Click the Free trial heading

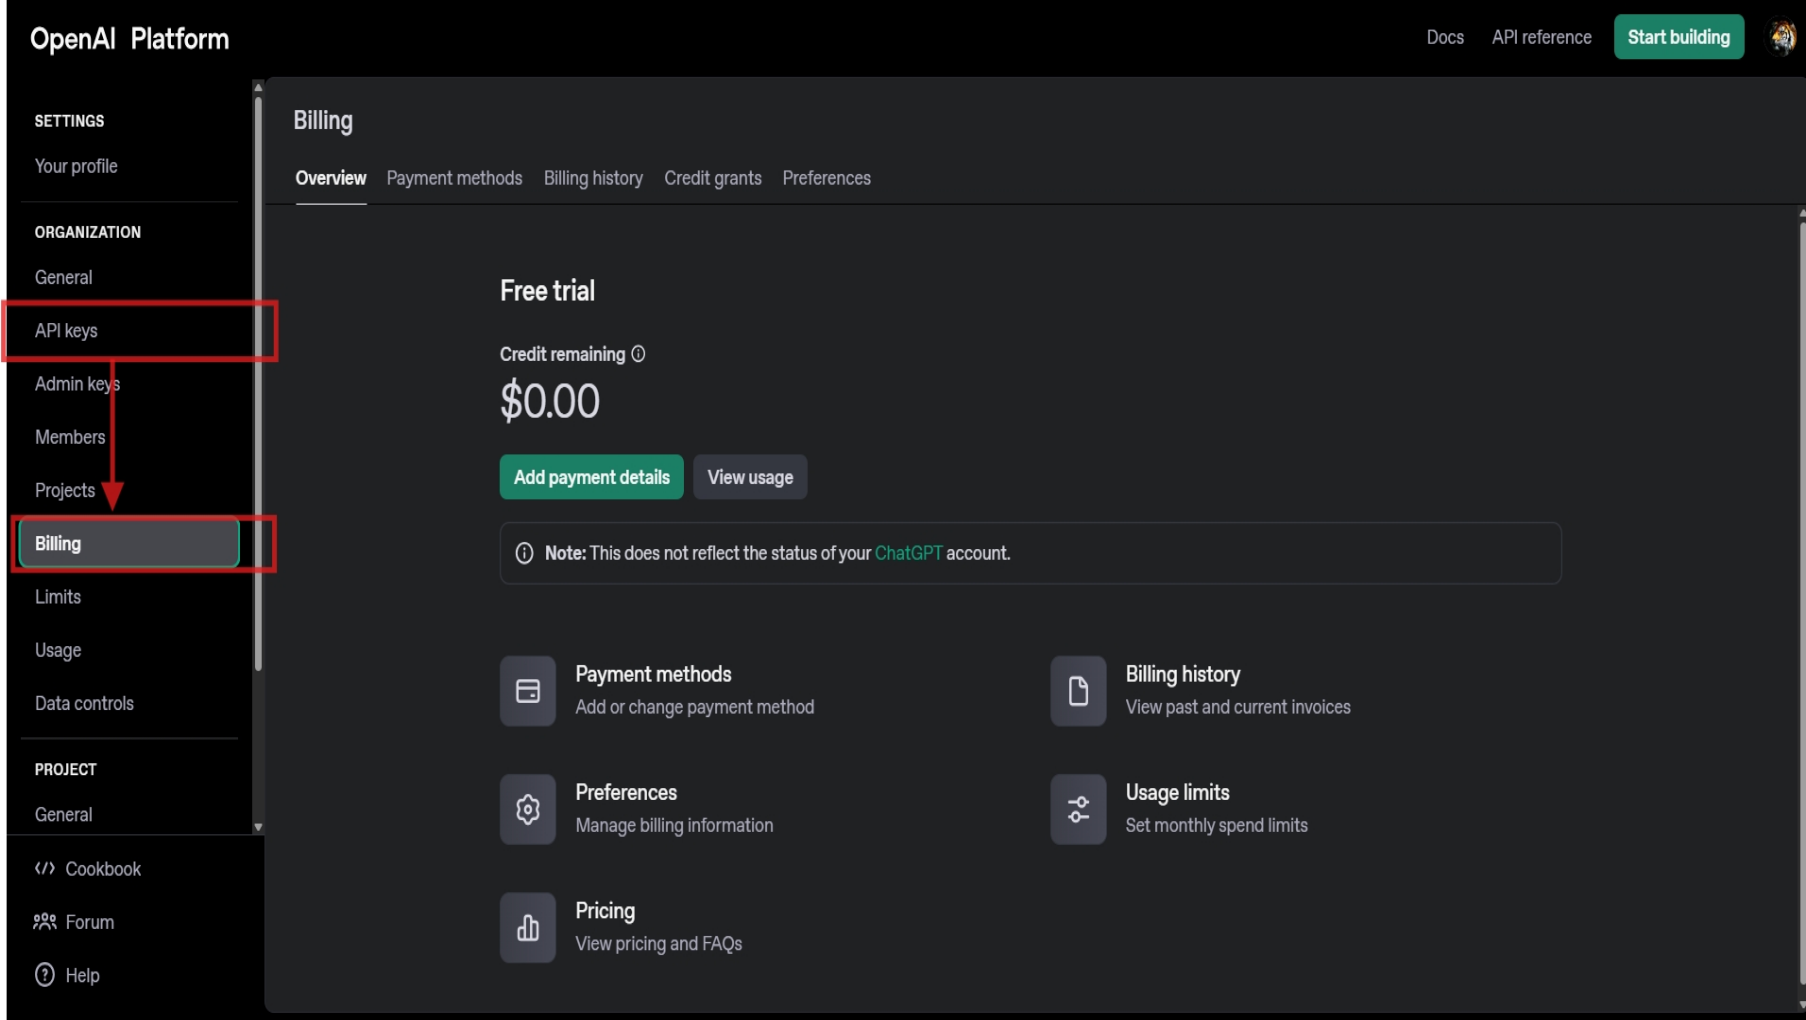pos(547,291)
